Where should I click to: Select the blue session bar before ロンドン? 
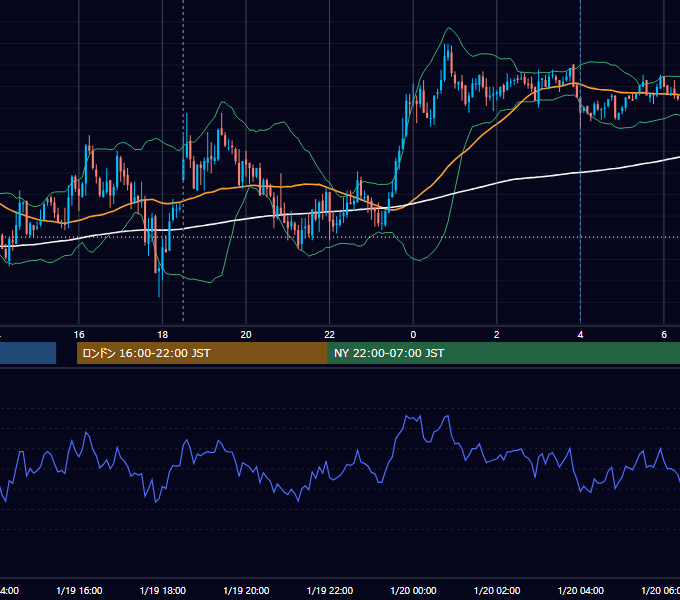[28, 353]
